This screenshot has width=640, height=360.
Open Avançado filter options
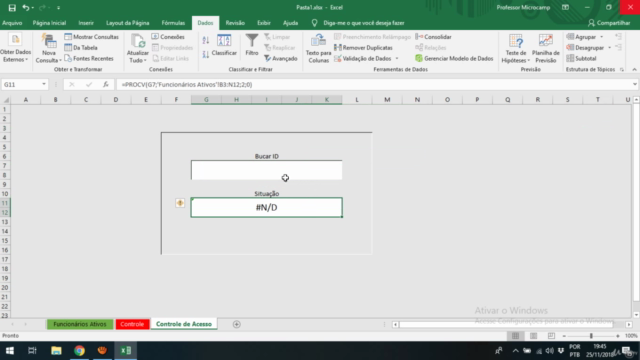click(281, 58)
